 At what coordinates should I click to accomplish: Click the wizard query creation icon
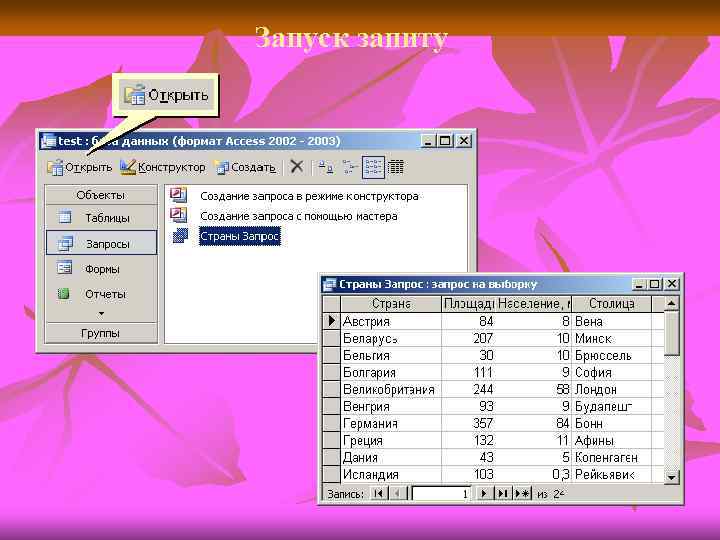(179, 215)
